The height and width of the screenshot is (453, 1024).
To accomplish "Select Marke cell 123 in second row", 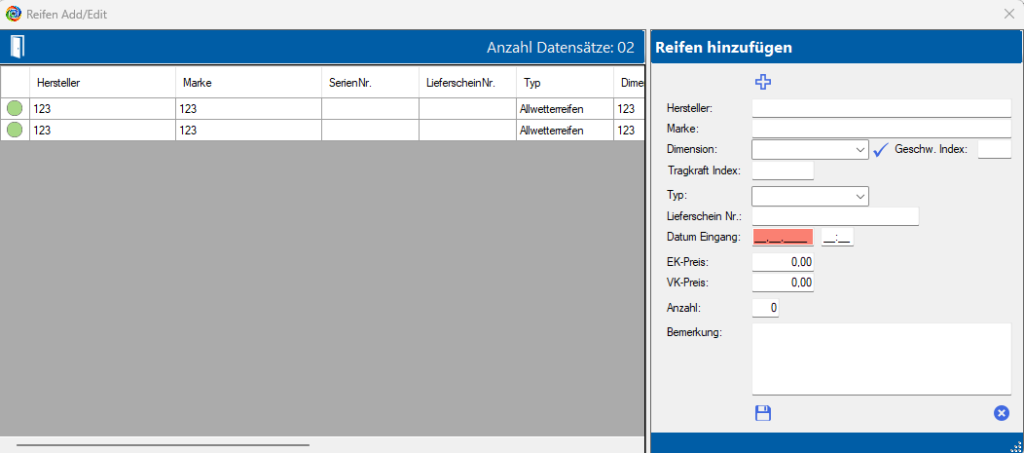I will pyautogui.click(x=248, y=130).
